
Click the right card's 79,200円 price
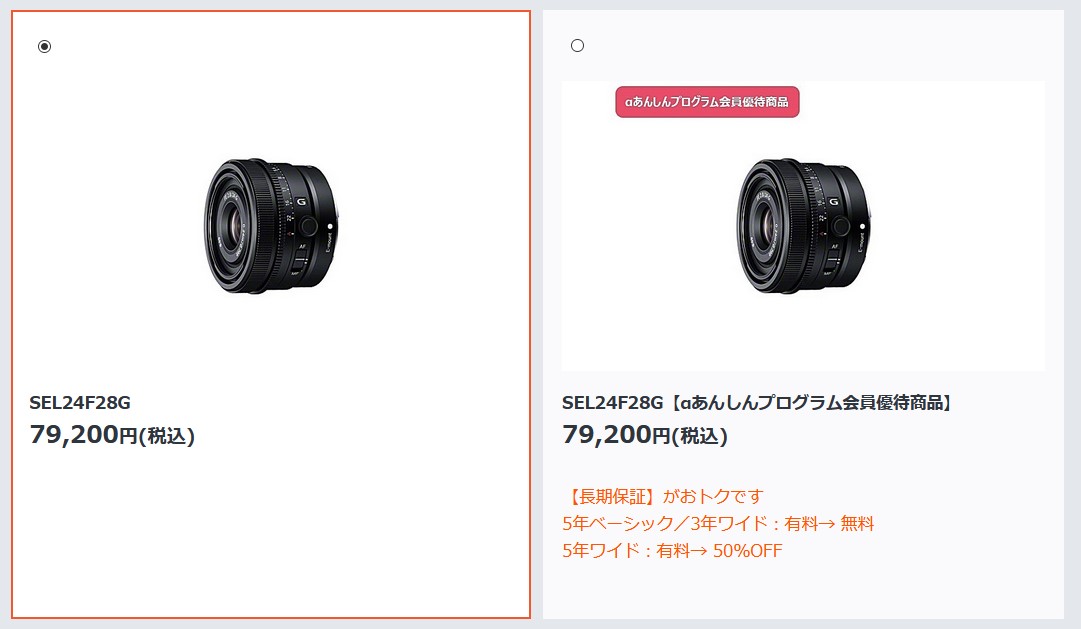(x=645, y=435)
